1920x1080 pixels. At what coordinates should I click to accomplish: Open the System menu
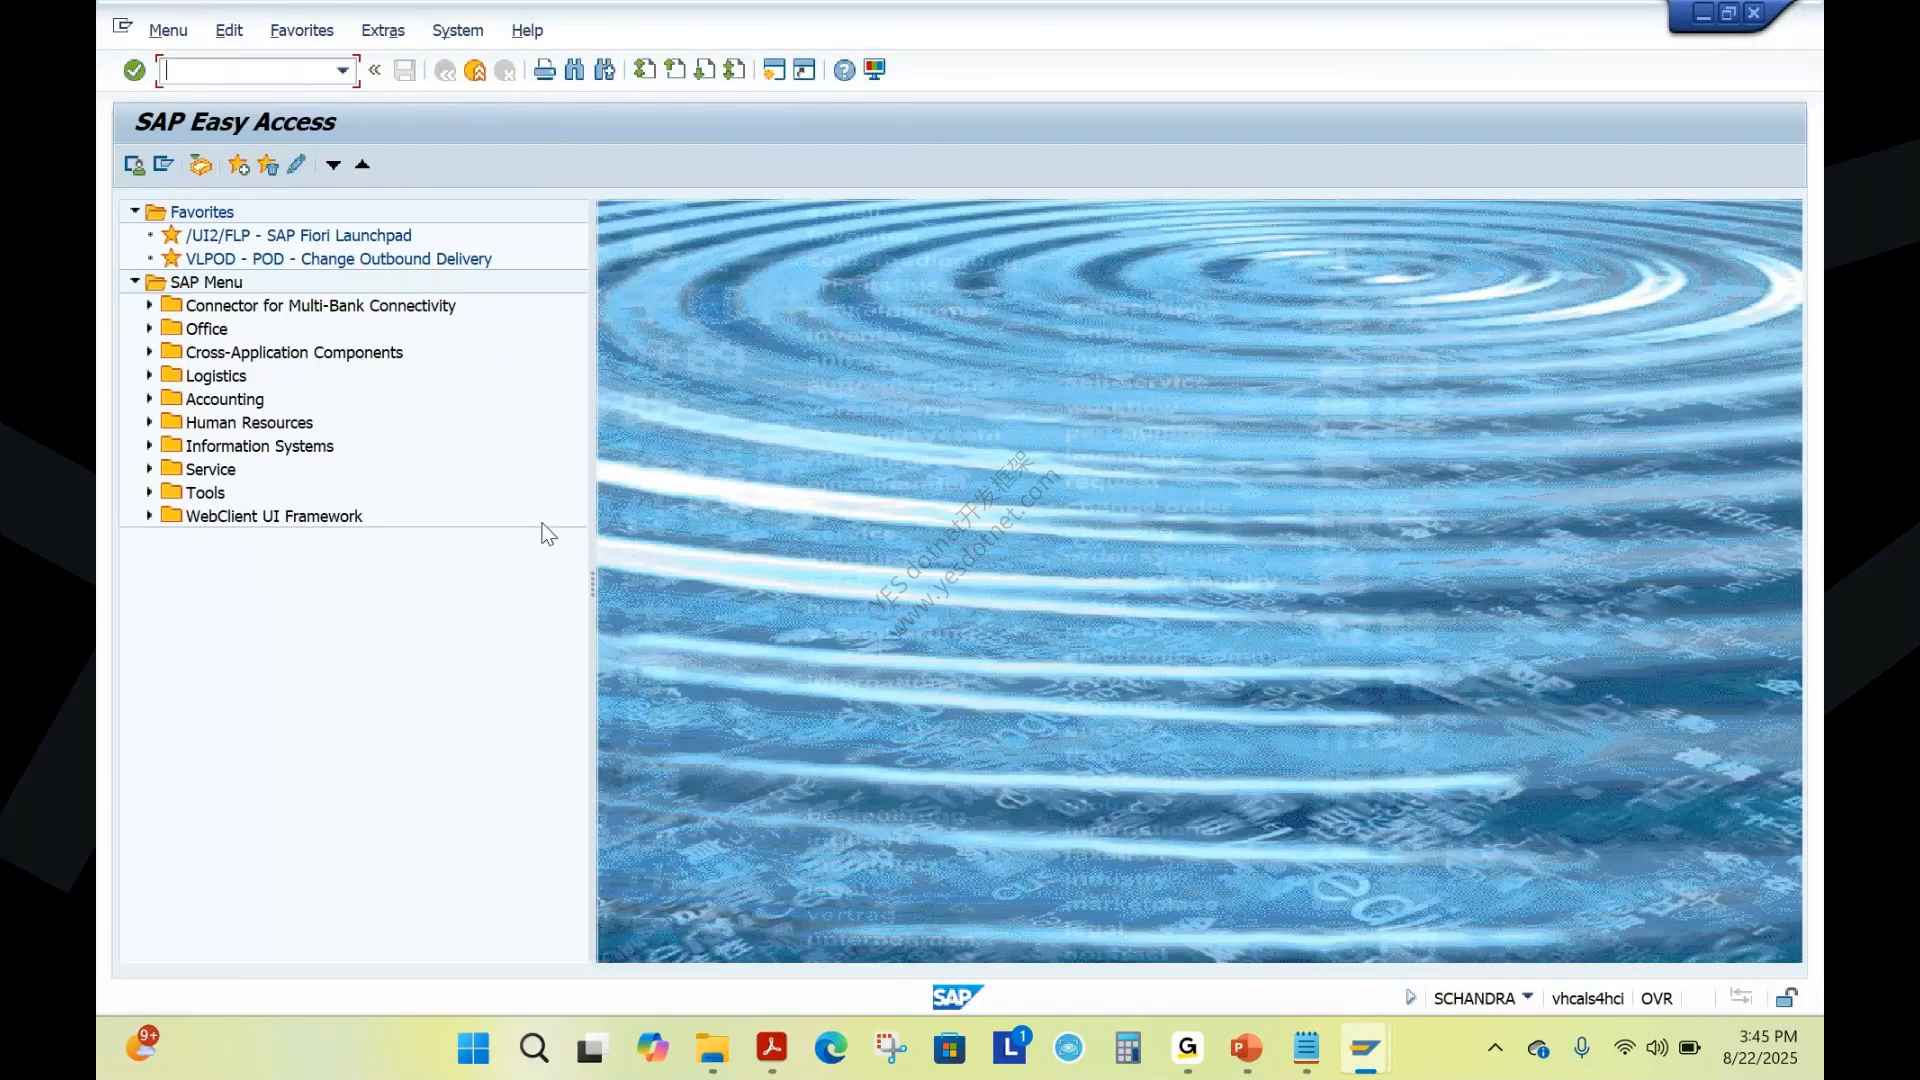458,30
